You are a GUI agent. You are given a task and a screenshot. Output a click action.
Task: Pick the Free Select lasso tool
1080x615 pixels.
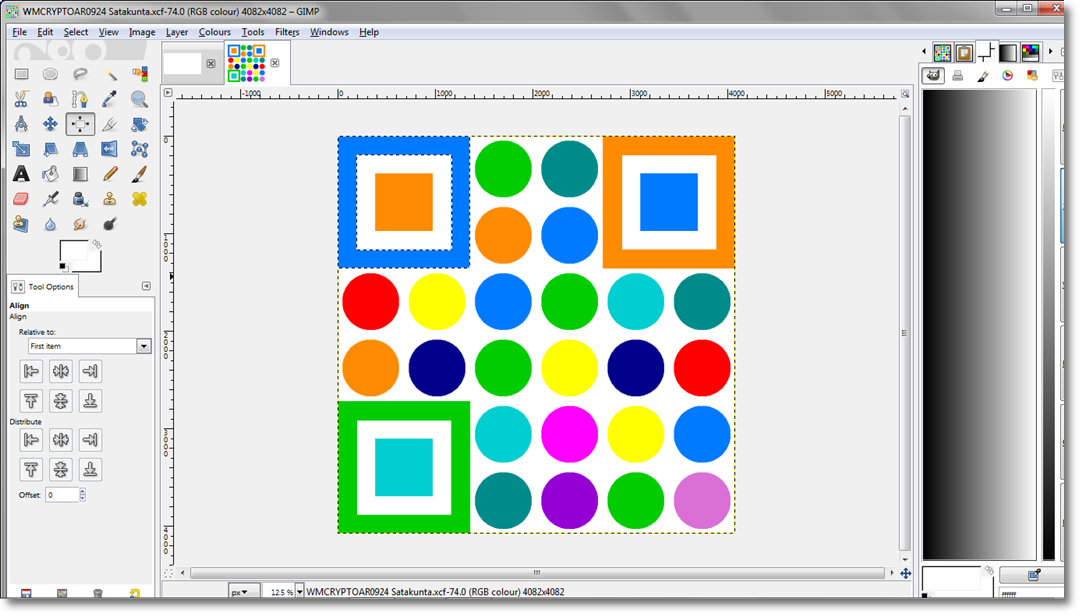pyautogui.click(x=80, y=74)
